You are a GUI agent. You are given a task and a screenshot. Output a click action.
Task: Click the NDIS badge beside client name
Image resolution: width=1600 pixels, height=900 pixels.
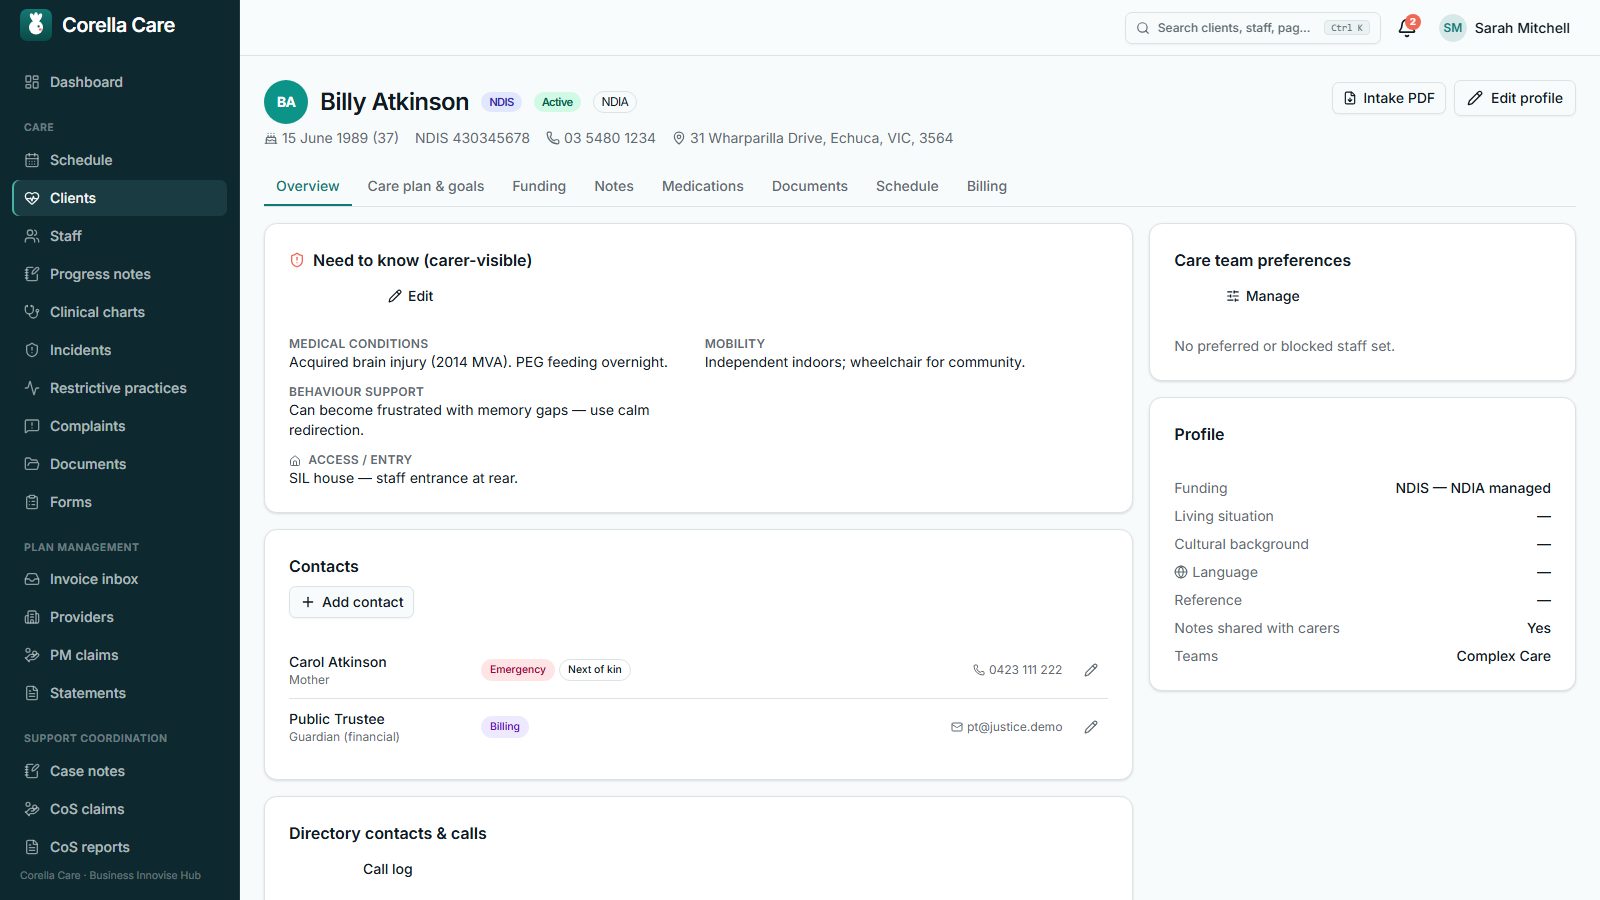(x=502, y=102)
